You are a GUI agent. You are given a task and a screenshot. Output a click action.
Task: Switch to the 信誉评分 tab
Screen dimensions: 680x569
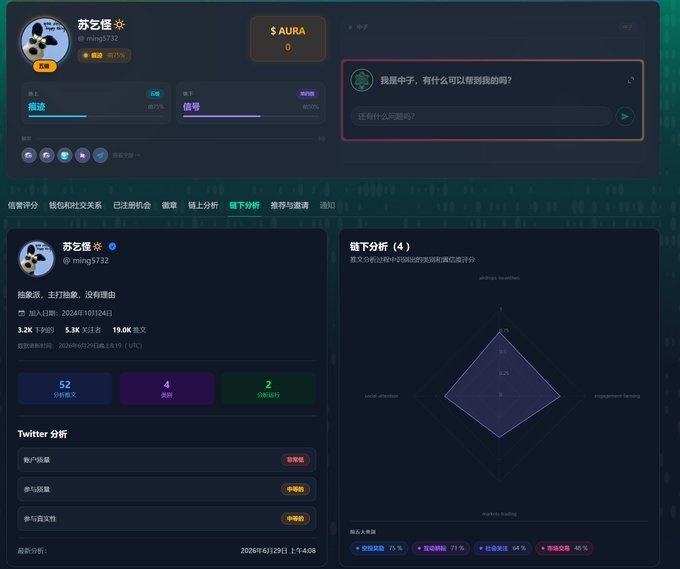23,205
